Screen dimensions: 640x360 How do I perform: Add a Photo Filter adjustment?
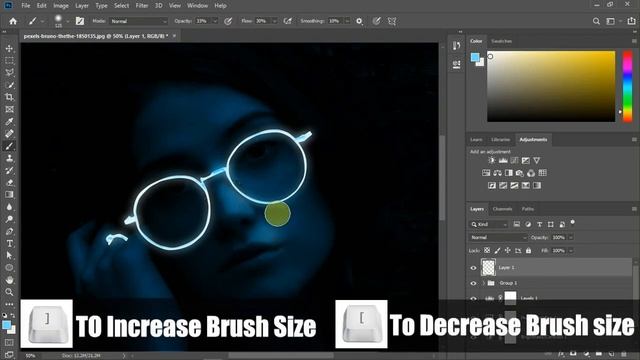tap(520, 173)
